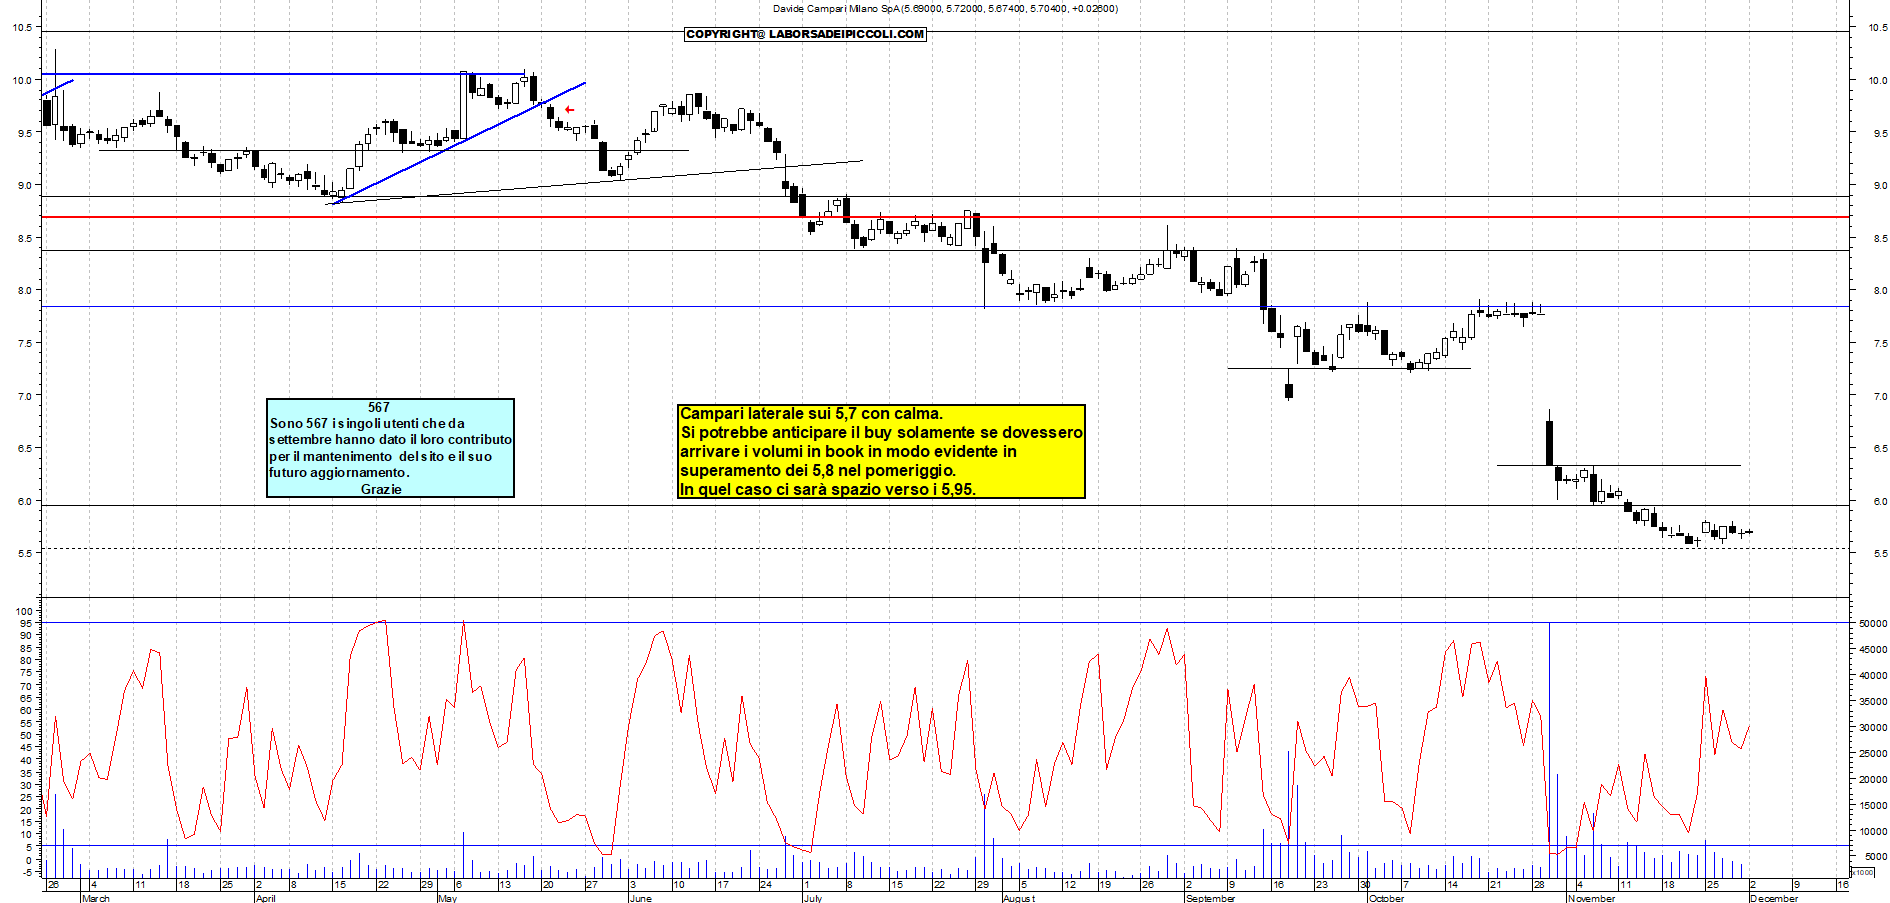This screenshot has height=903, width=1890.
Task: Select the 'November' month label
Action: [x=1591, y=898]
